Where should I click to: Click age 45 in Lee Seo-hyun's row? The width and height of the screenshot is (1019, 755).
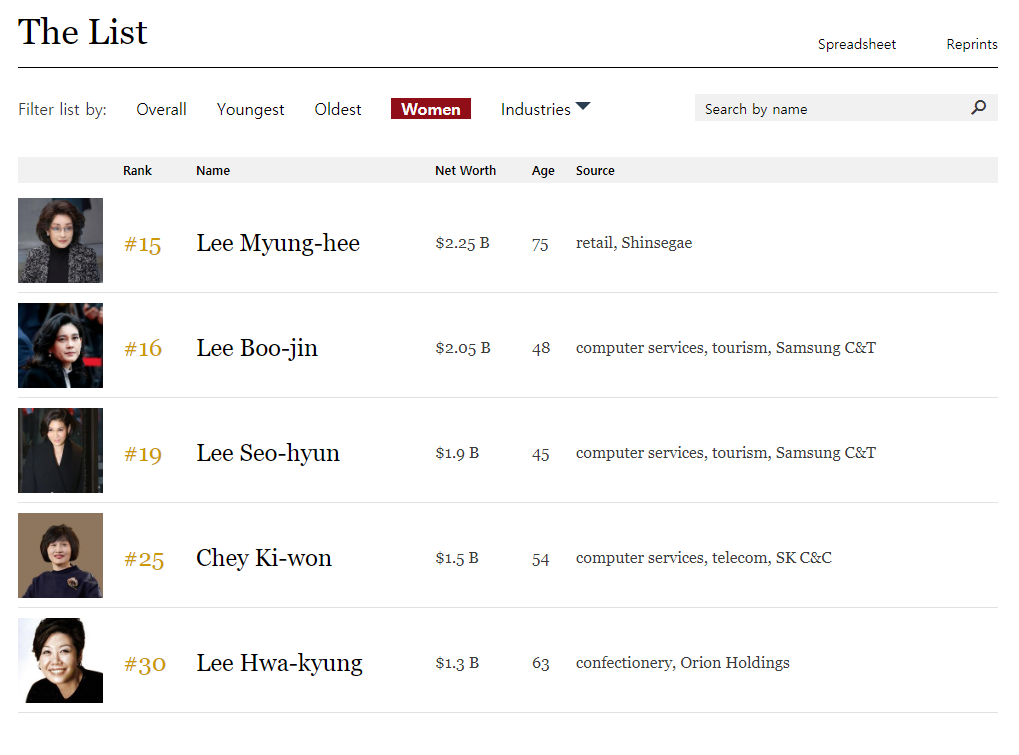coord(541,454)
